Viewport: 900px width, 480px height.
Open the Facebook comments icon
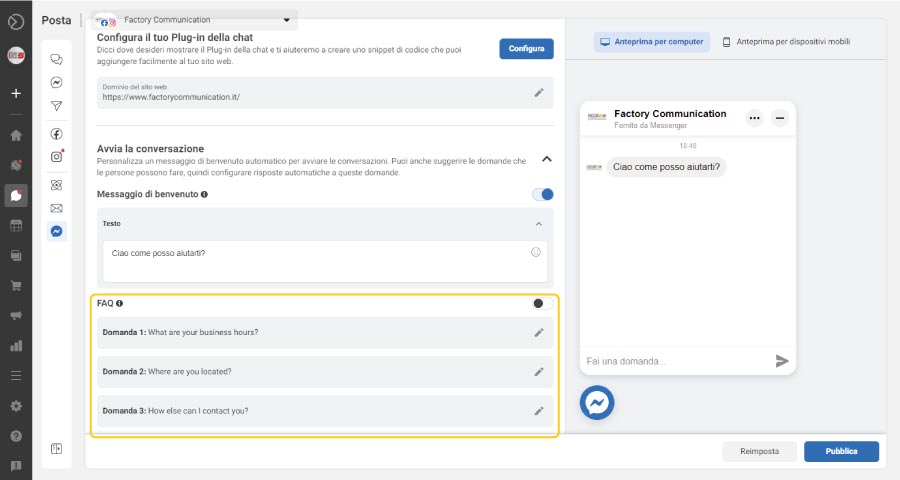click(x=56, y=134)
